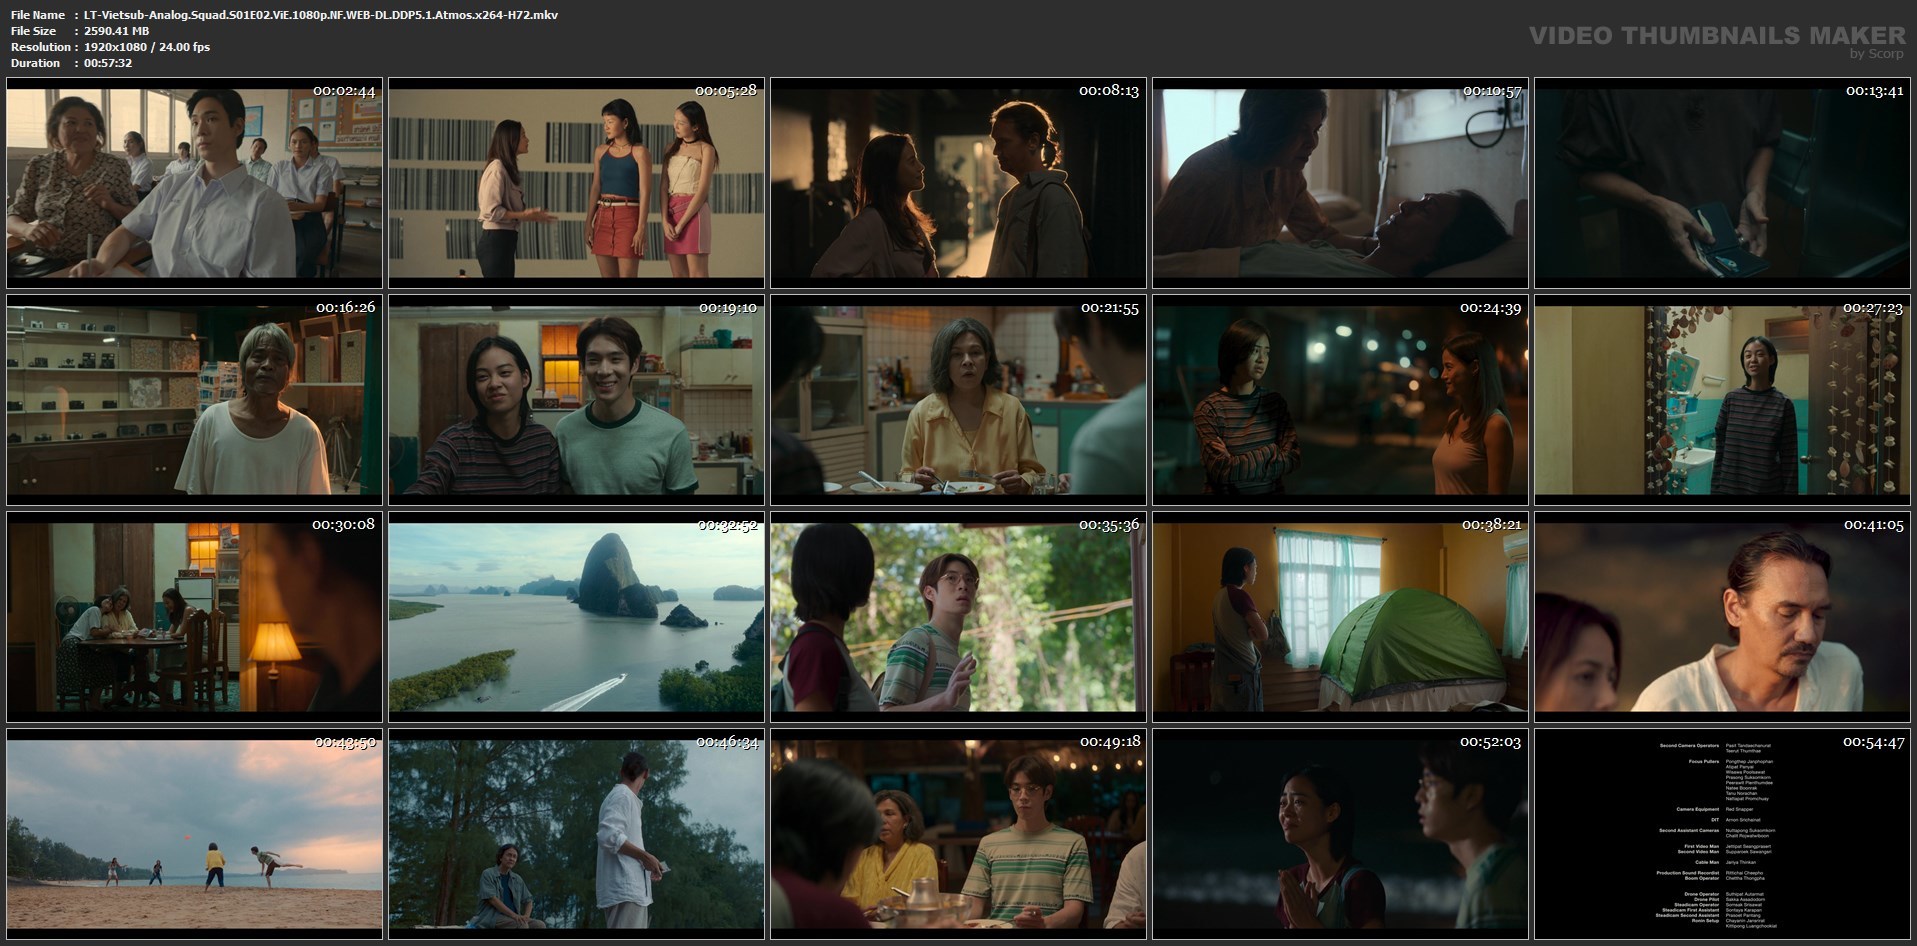Viewport: 1917px width, 946px height.
Task: Pick the green tent thumbnail at 00:38:21
Action: 1340,617
